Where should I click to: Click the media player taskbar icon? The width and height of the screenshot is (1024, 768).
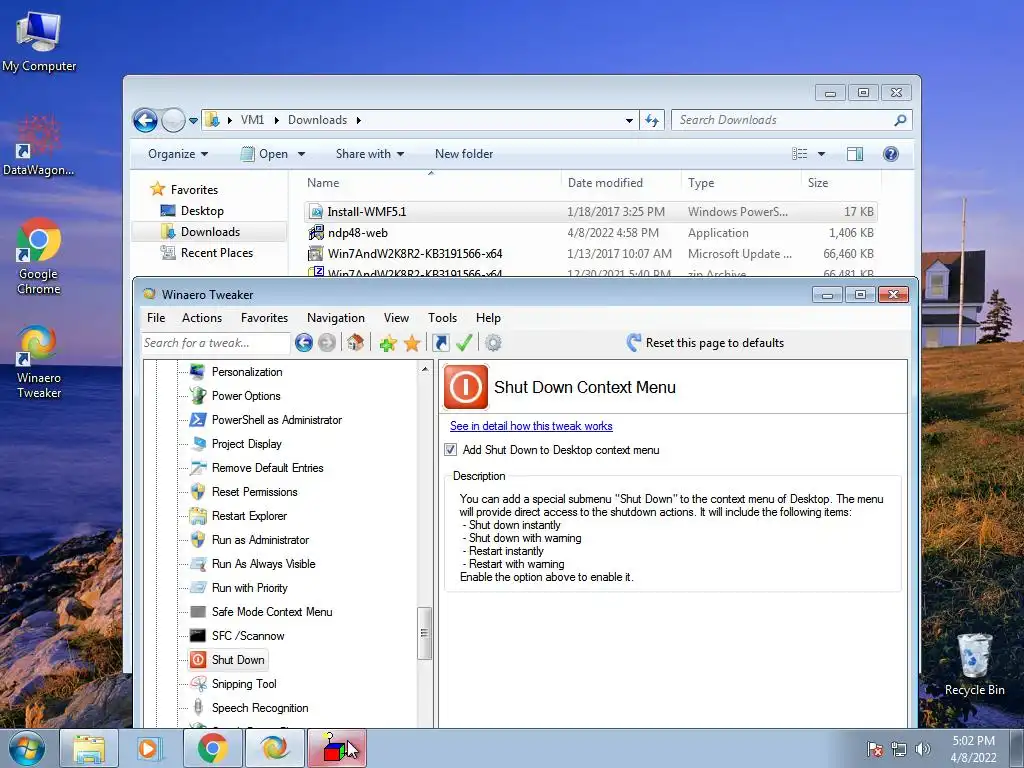pyautogui.click(x=150, y=748)
